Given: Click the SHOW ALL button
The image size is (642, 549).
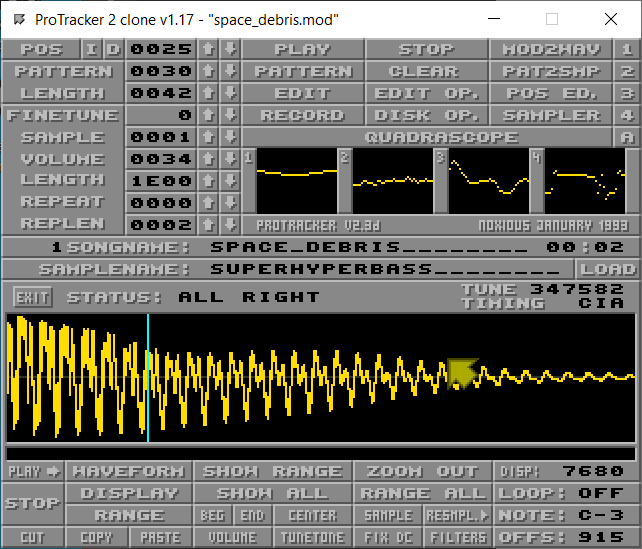Looking at the screenshot, I should click(x=272, y=493).
